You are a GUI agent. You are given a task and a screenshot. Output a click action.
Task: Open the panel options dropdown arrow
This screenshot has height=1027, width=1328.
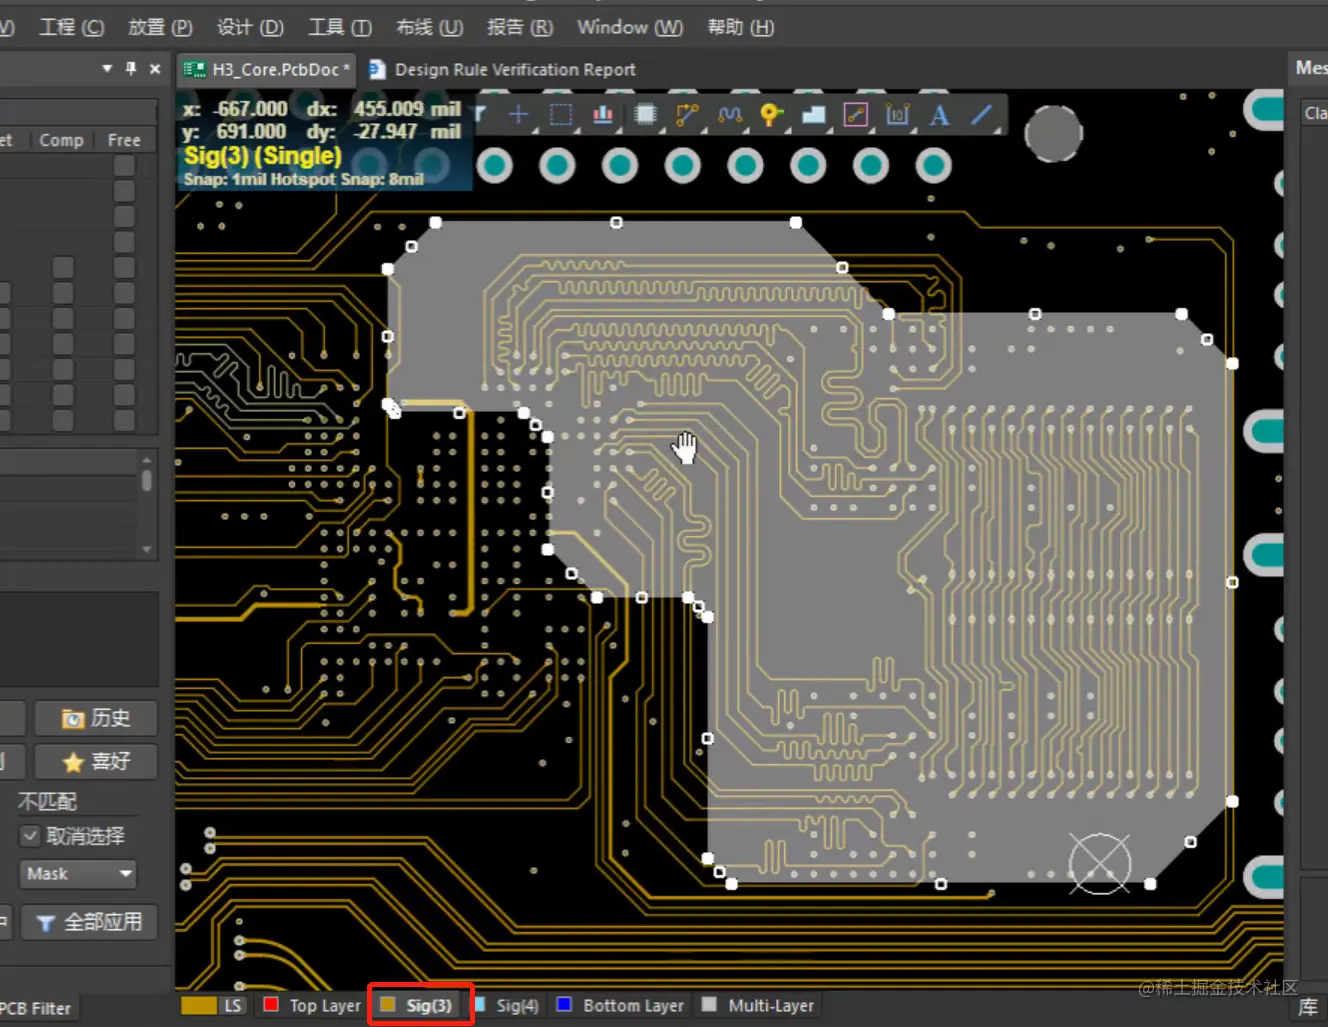pos(107,69)
